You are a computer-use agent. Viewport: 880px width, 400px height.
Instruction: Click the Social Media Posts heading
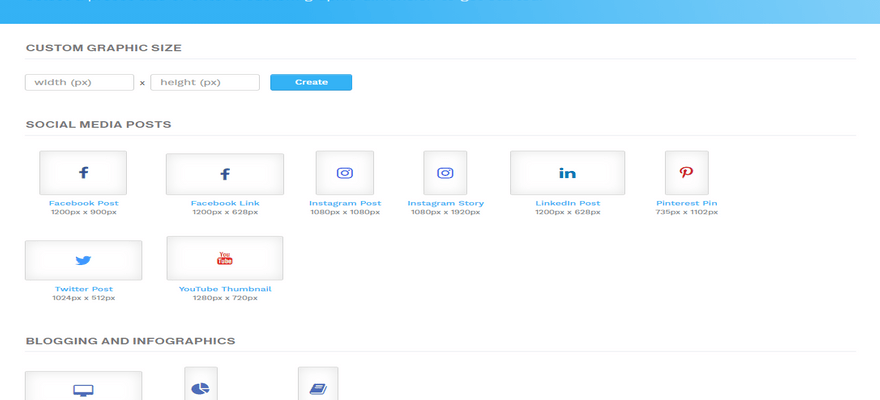pos(99,125)
